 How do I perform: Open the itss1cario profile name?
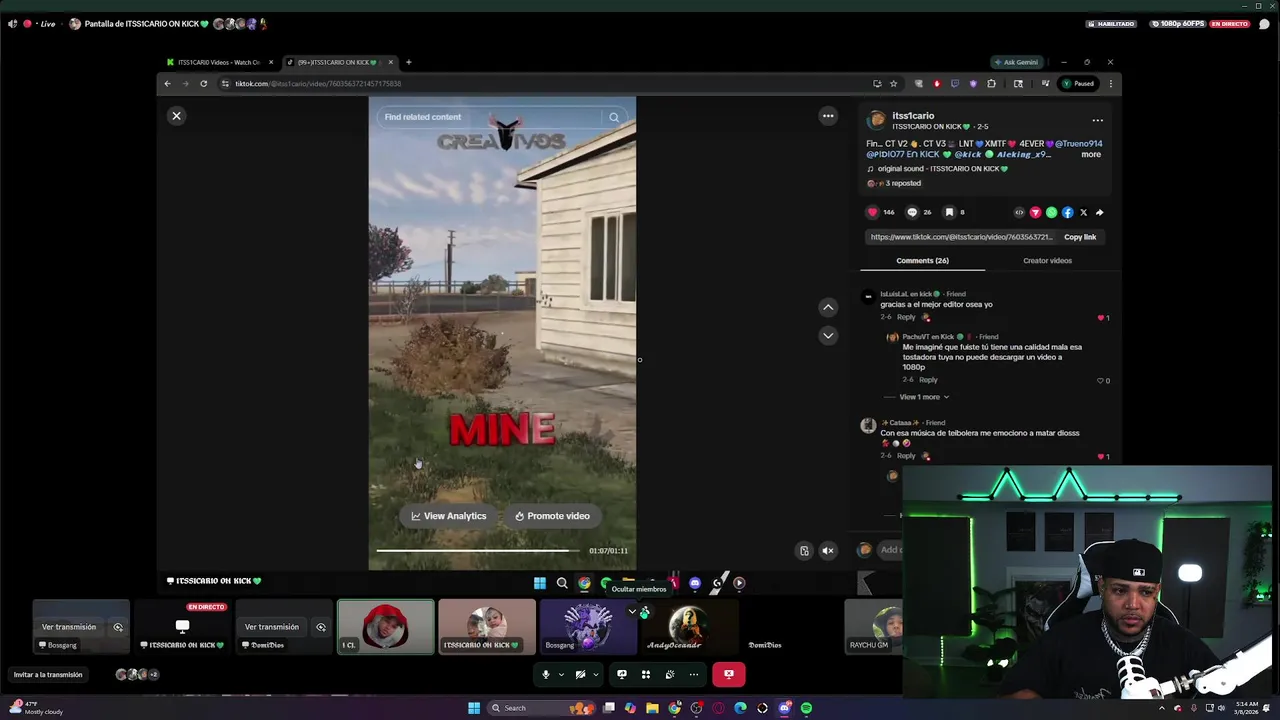tap(912, 116)
